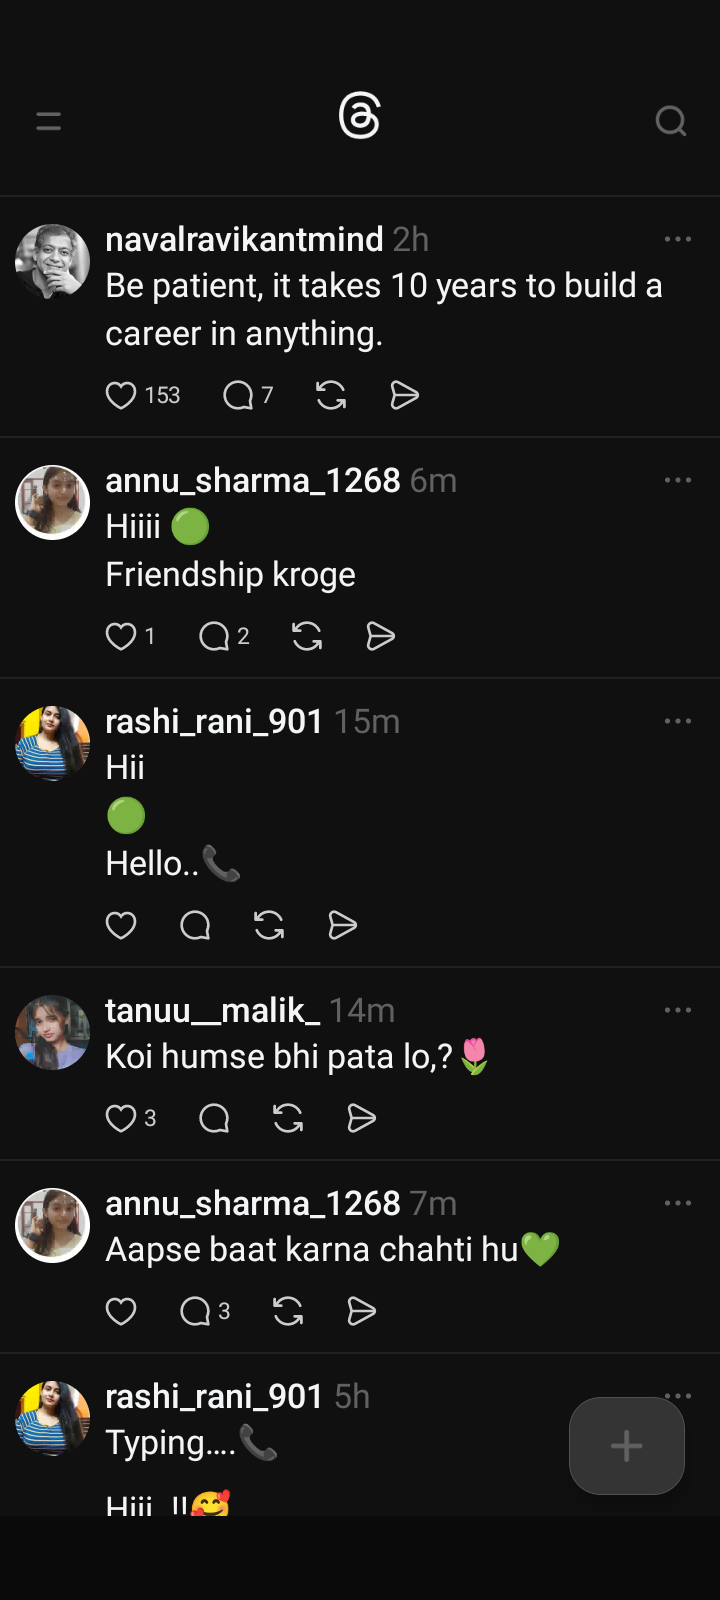Screen dimensions: 720x1600
Task: Repost the navalravikantmind thread
Action: point(331,396)
